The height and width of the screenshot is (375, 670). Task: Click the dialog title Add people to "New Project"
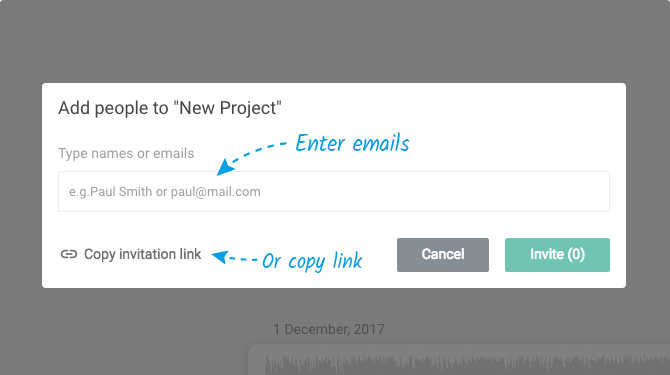point(170,108)
